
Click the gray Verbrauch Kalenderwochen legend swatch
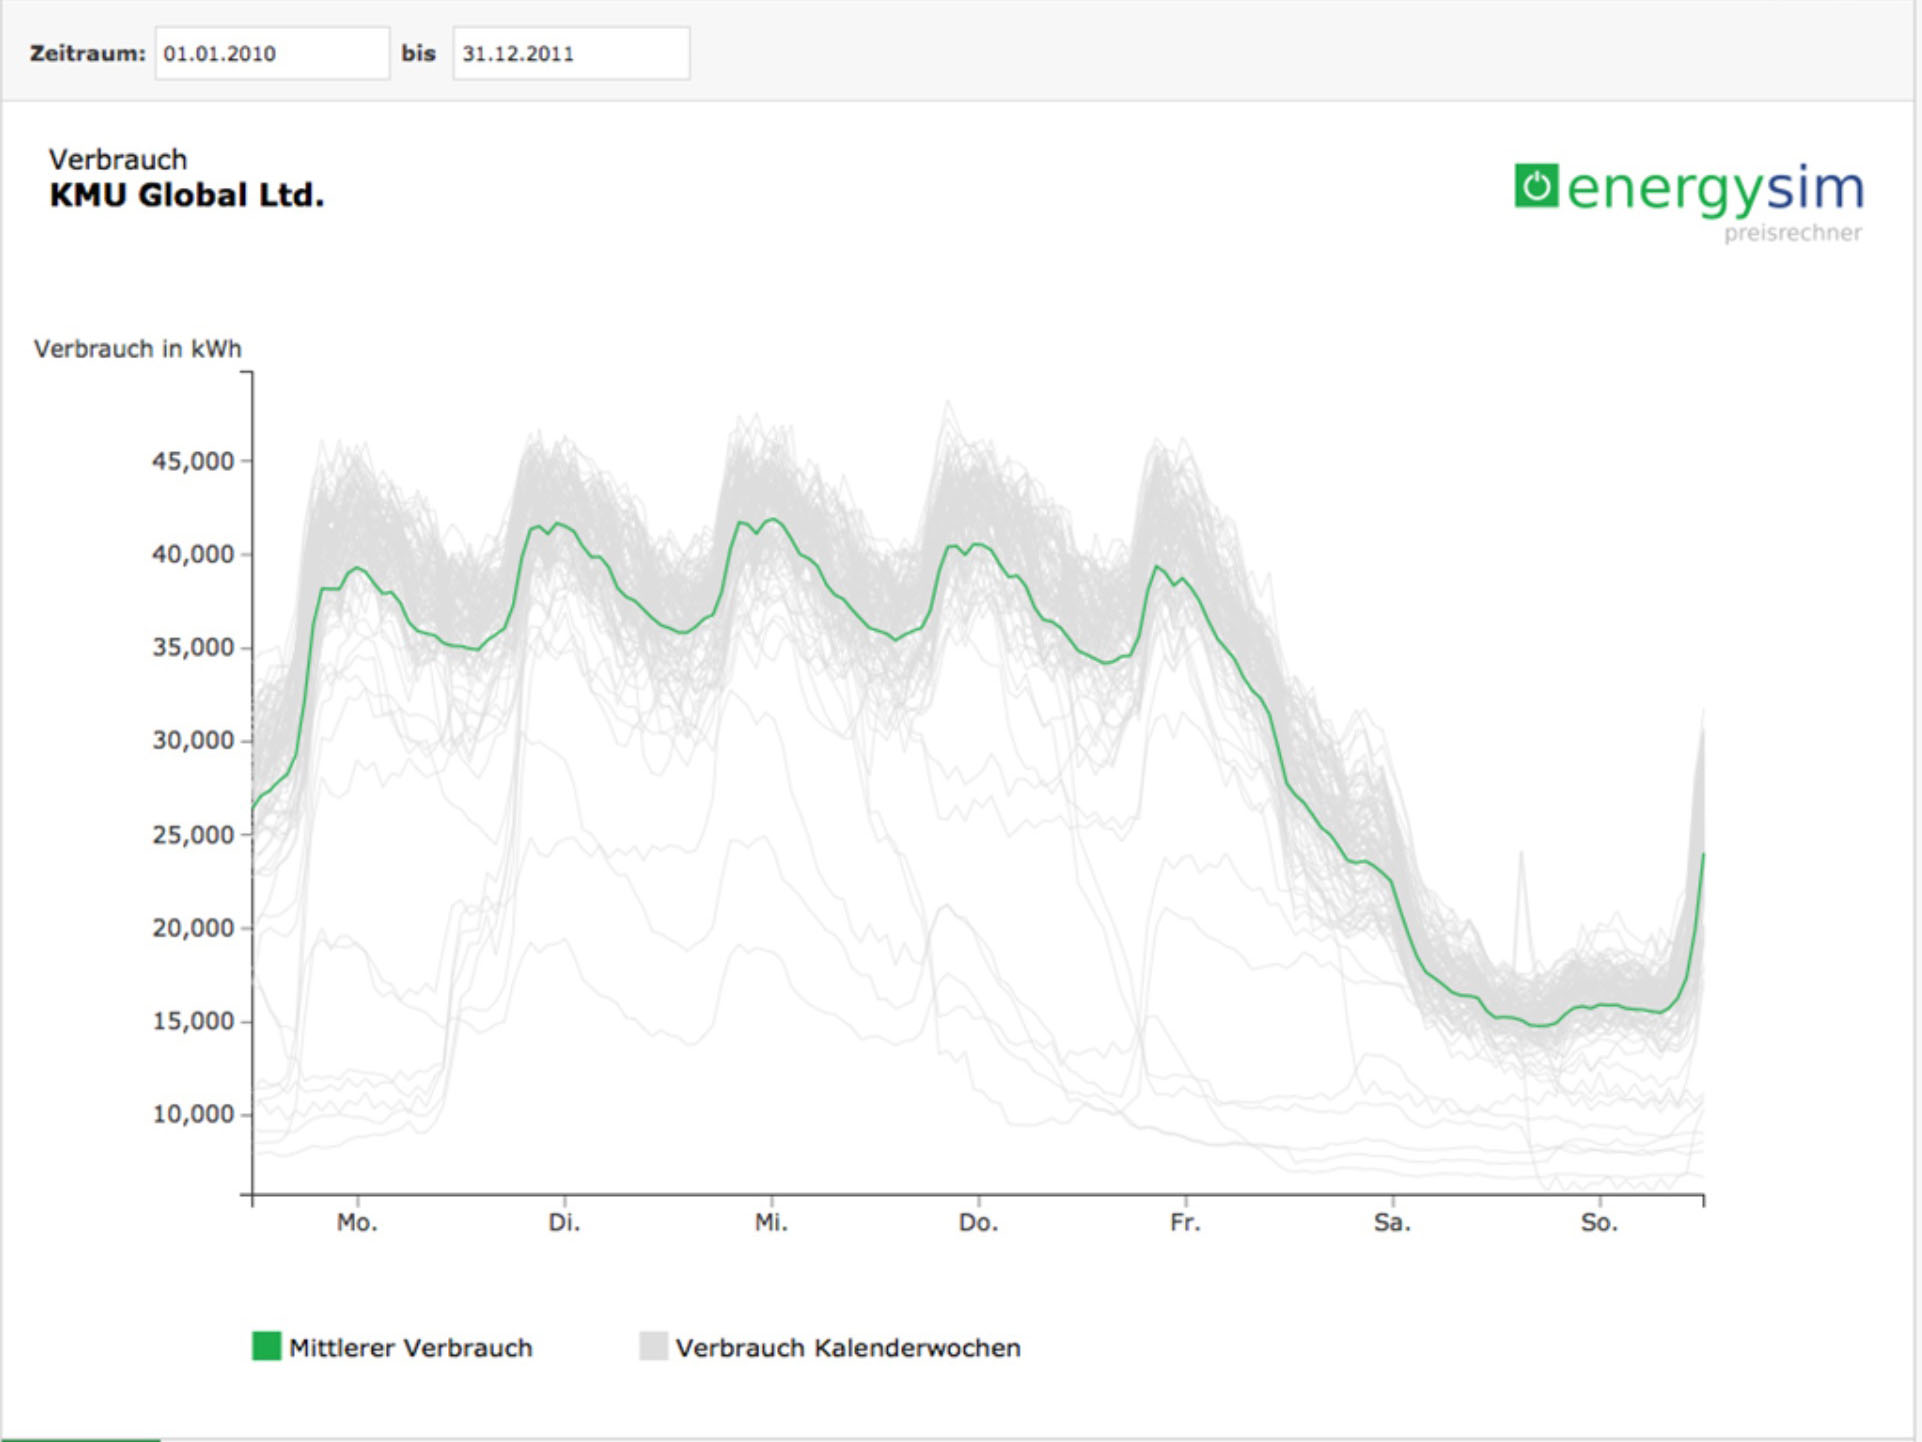[653, 1346]
